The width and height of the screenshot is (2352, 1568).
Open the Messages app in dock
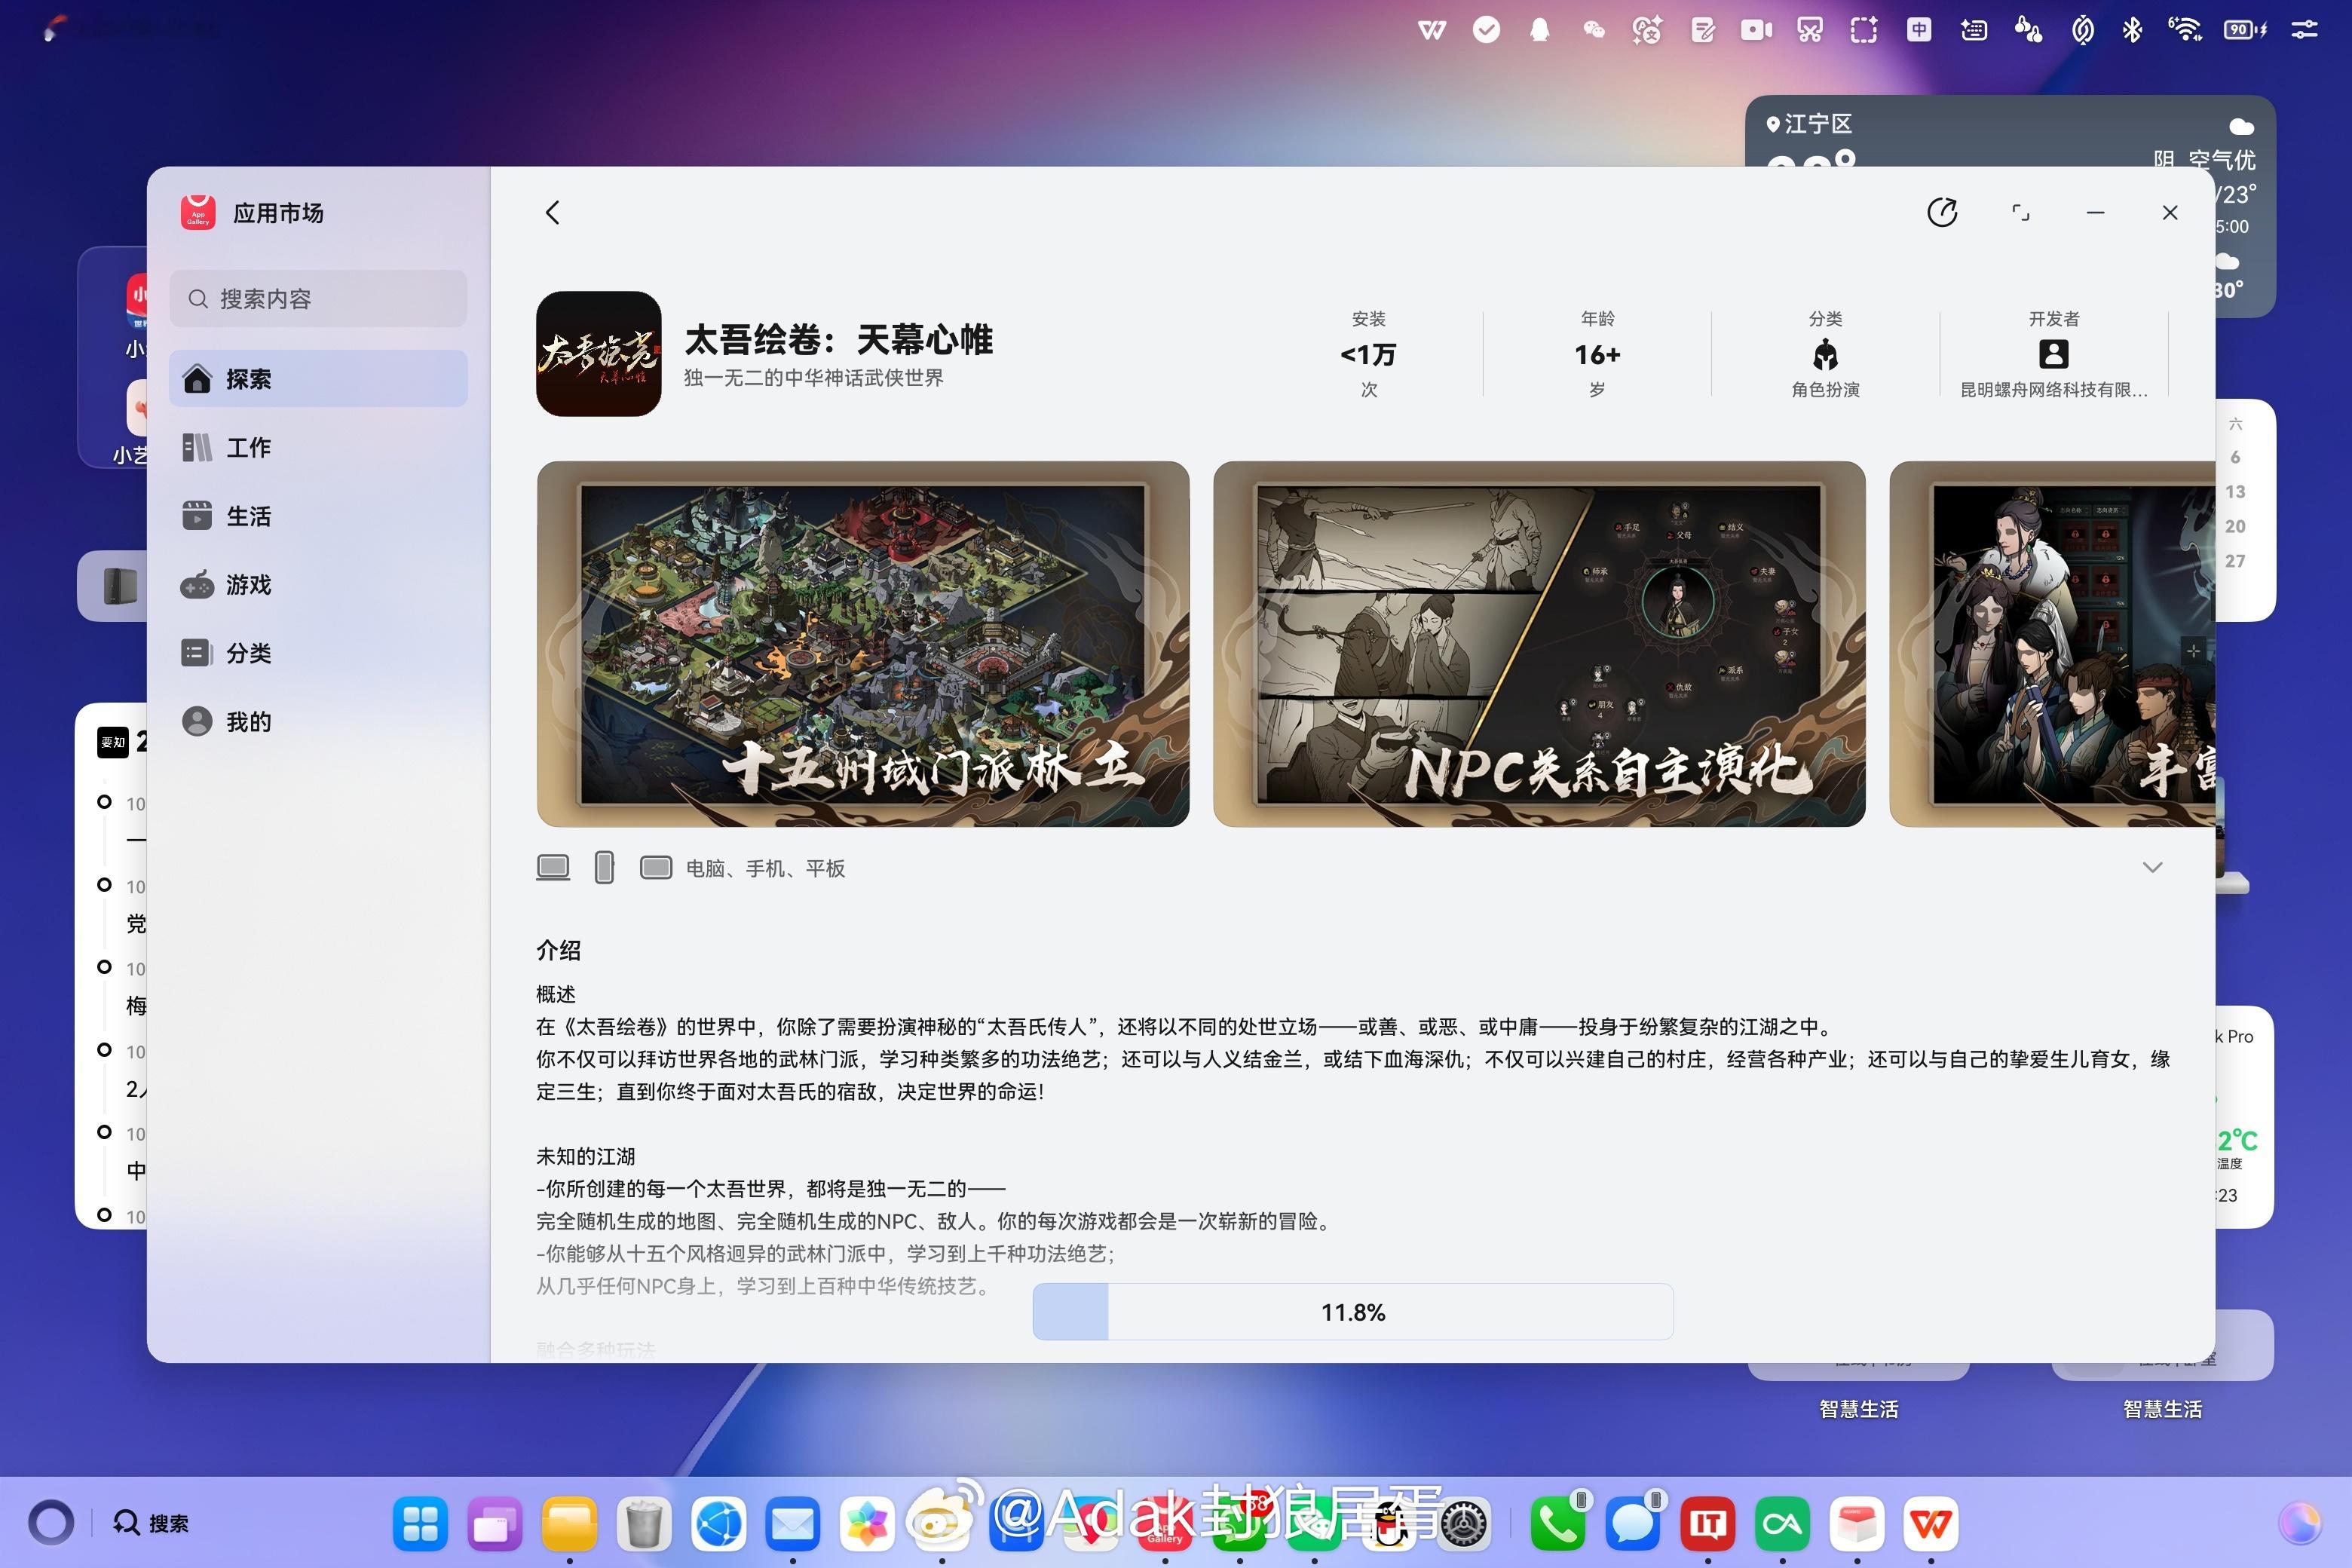[x=1632, y=1523]
